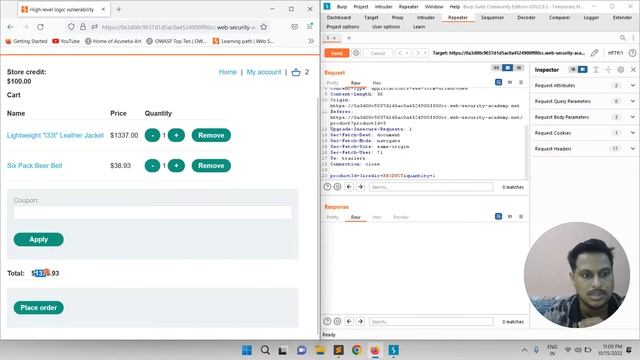Open Windows Start menu
This screenshot has height=360, width=640.
coord(247,350)
